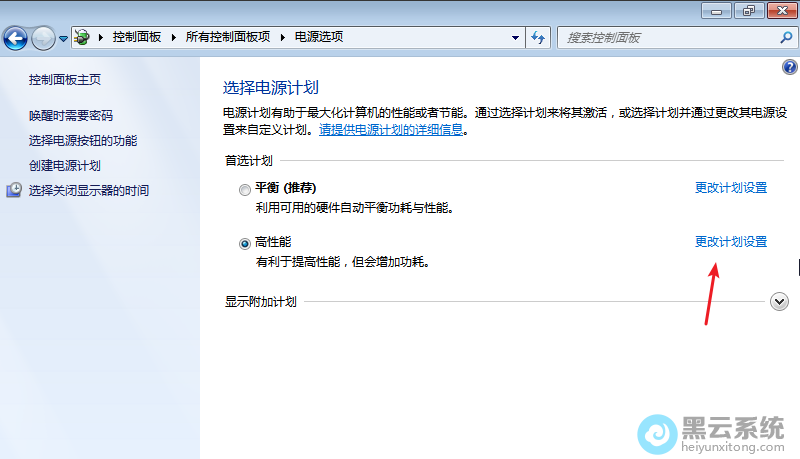This screenshot has width=800, height=459.
Task: Expand the 显示附加计划 section chevron
Action: (780, 302)
